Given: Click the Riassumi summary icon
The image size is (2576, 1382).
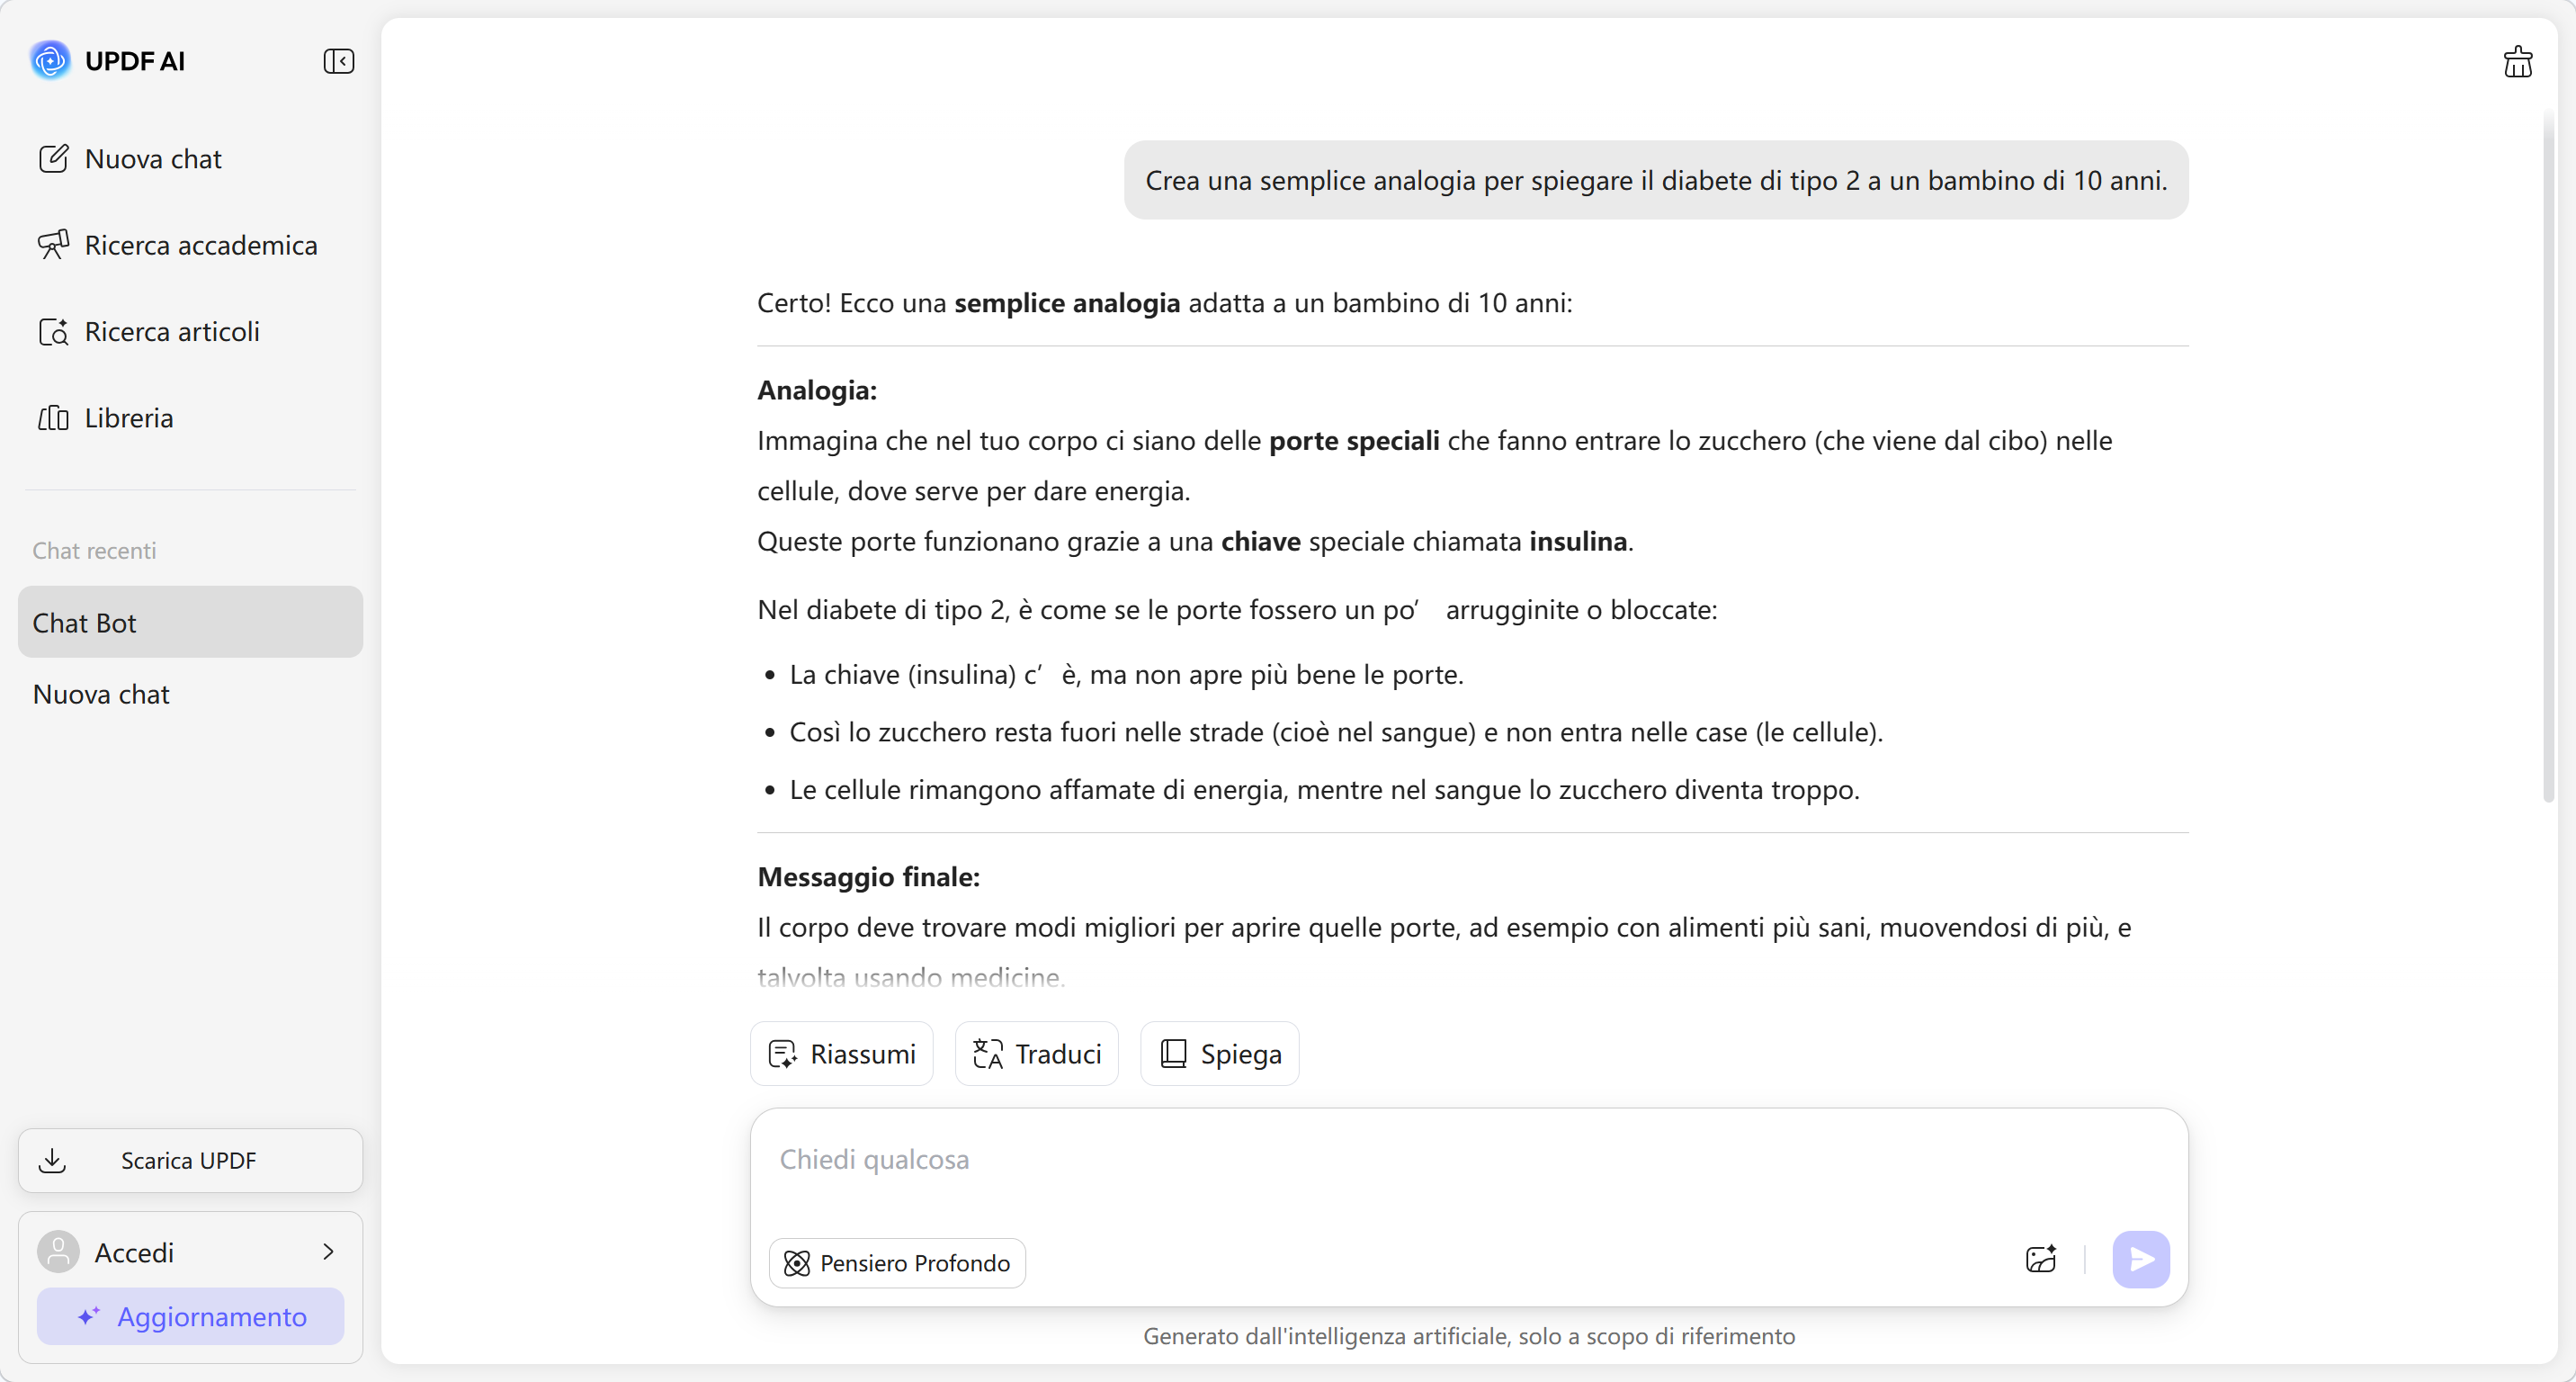Looking at the screenshot, I should tap(782, 1054).
